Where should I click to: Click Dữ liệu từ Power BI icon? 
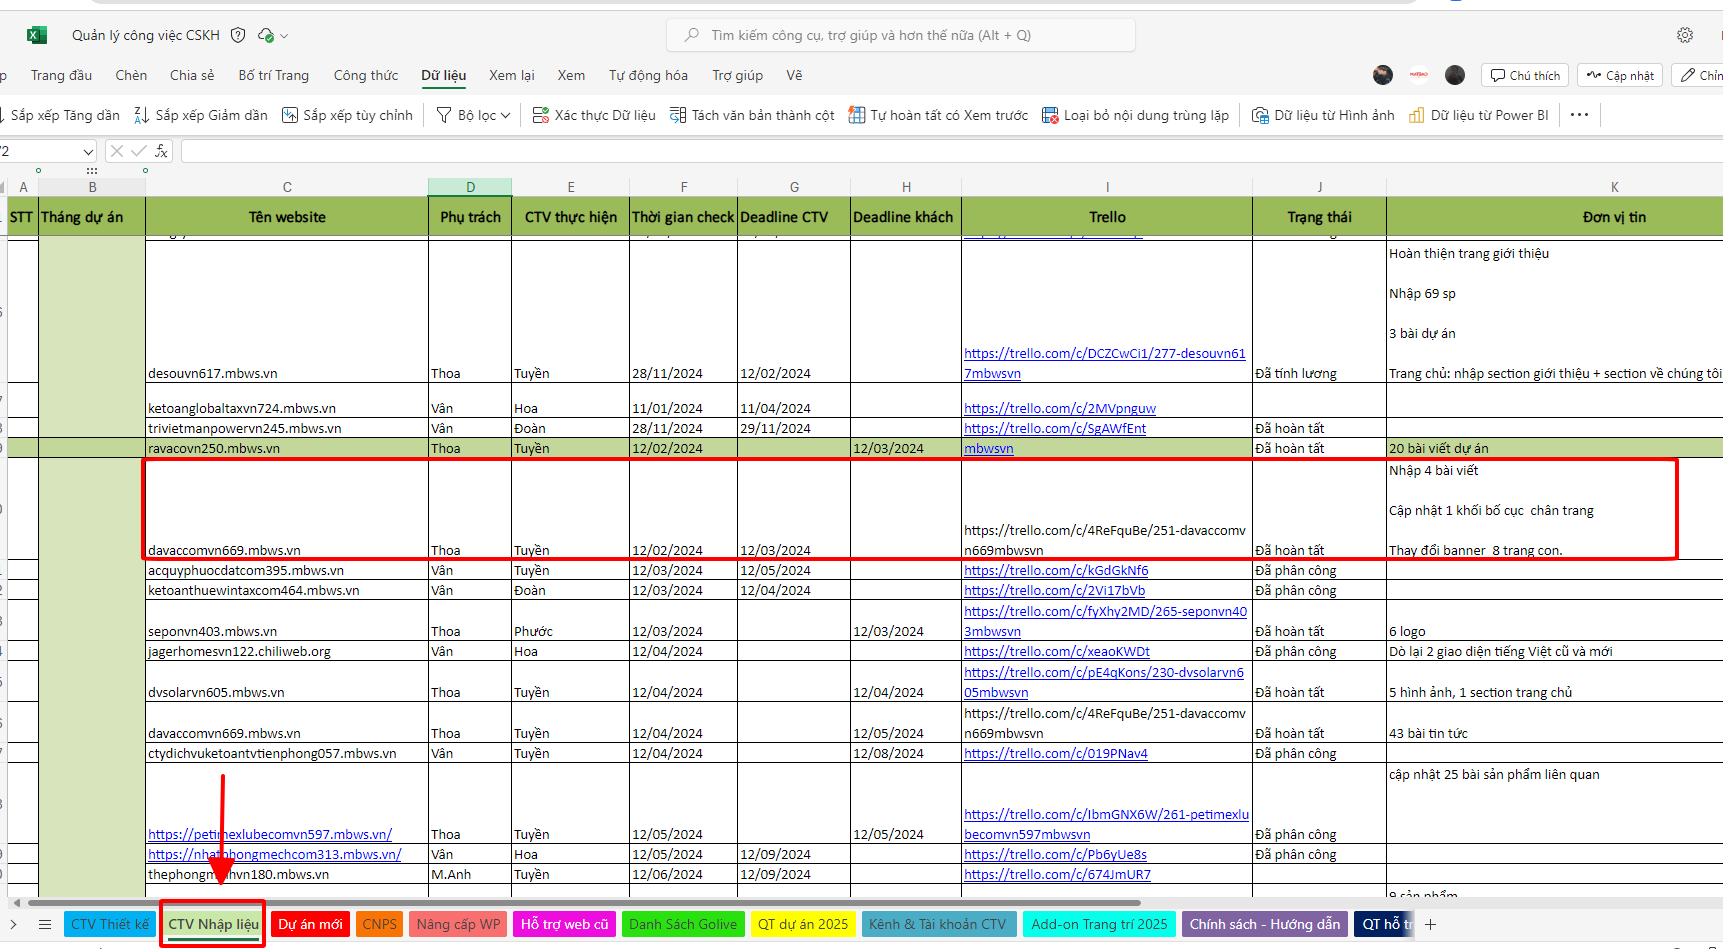[x=1417, y=115]
